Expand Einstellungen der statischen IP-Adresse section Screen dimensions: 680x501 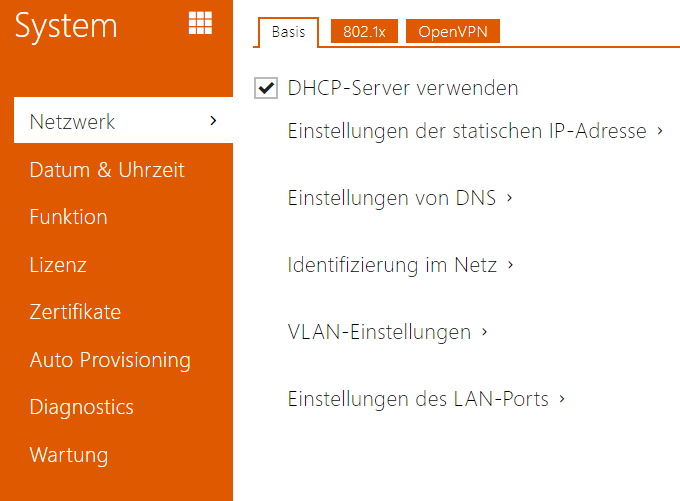coord(476,131)
